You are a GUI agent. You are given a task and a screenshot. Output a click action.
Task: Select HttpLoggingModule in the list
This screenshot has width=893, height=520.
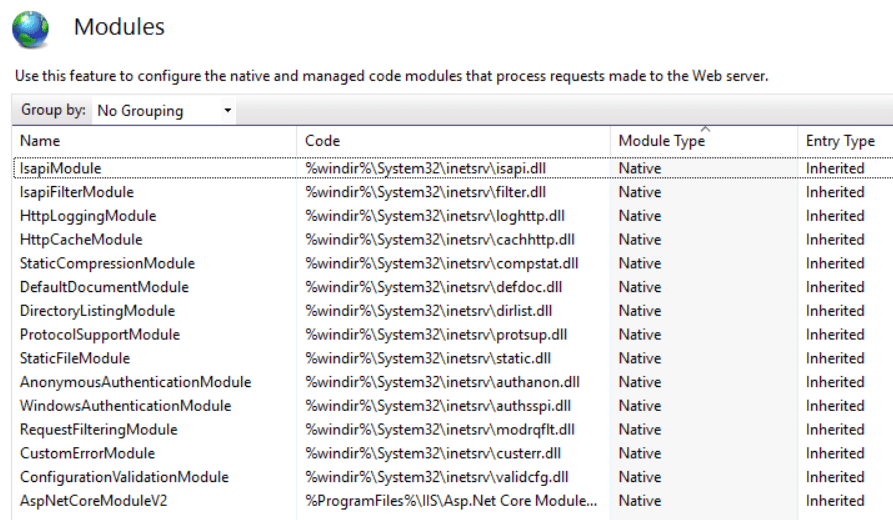88,216
